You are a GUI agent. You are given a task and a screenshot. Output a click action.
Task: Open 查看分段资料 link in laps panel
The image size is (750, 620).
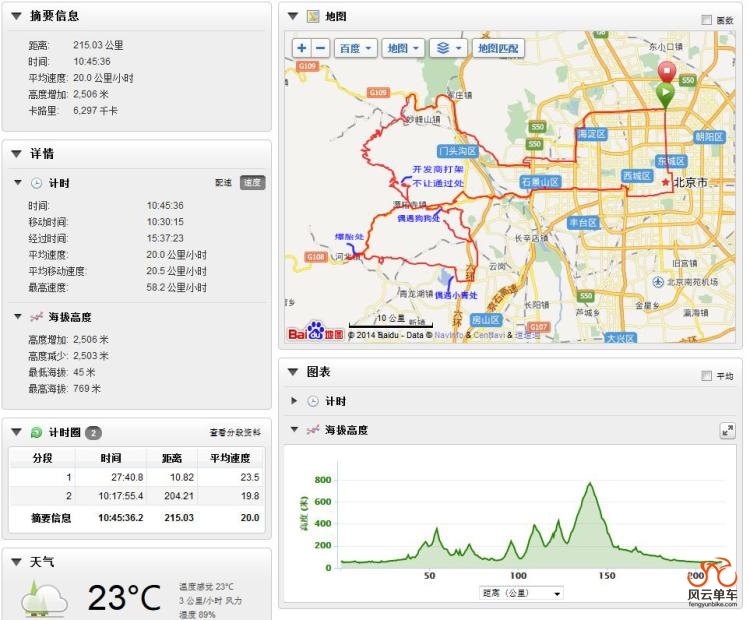pos(235,433)
